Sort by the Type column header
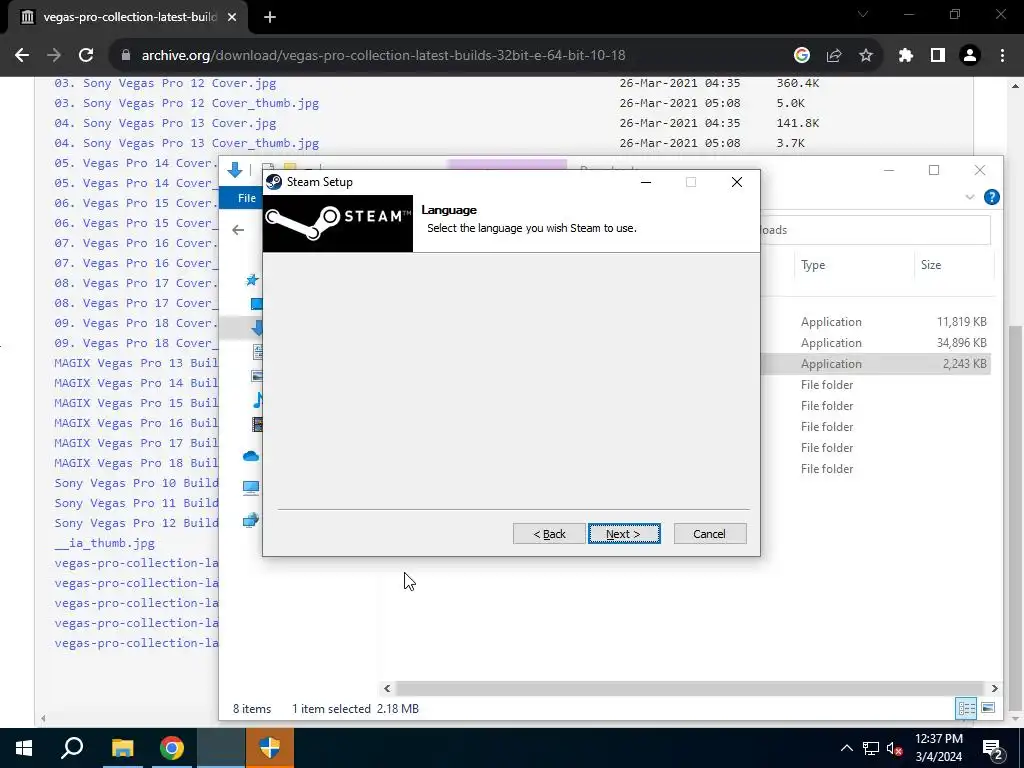Viewport: 1024px width, 768px height. (813, 264)
